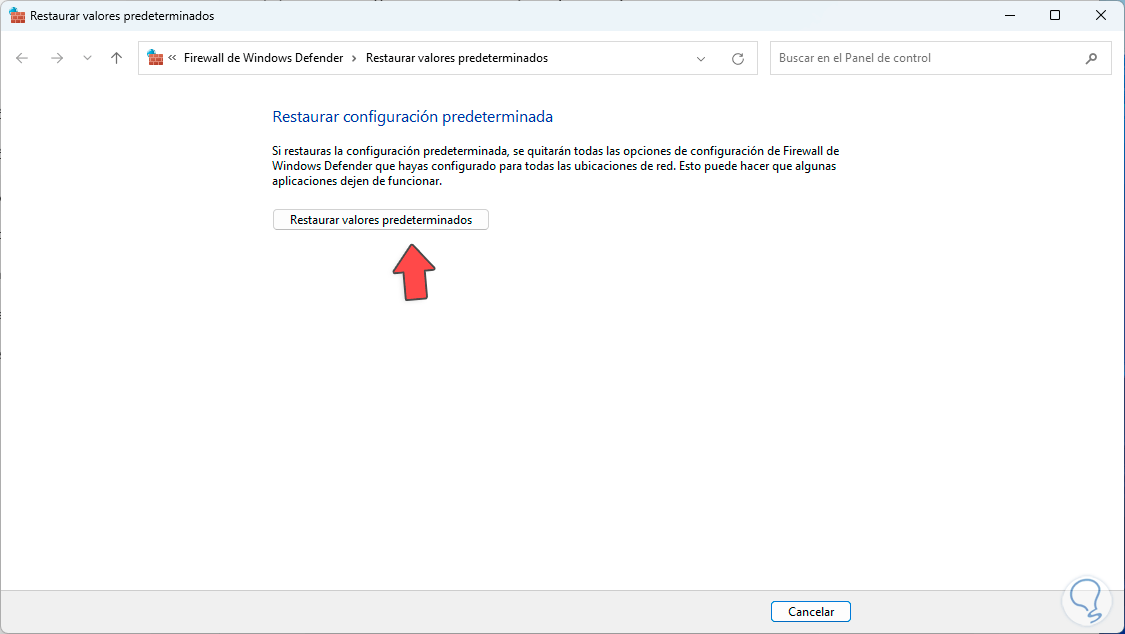
Task: Click the Back navigation arrow
Action: point(22,58)
